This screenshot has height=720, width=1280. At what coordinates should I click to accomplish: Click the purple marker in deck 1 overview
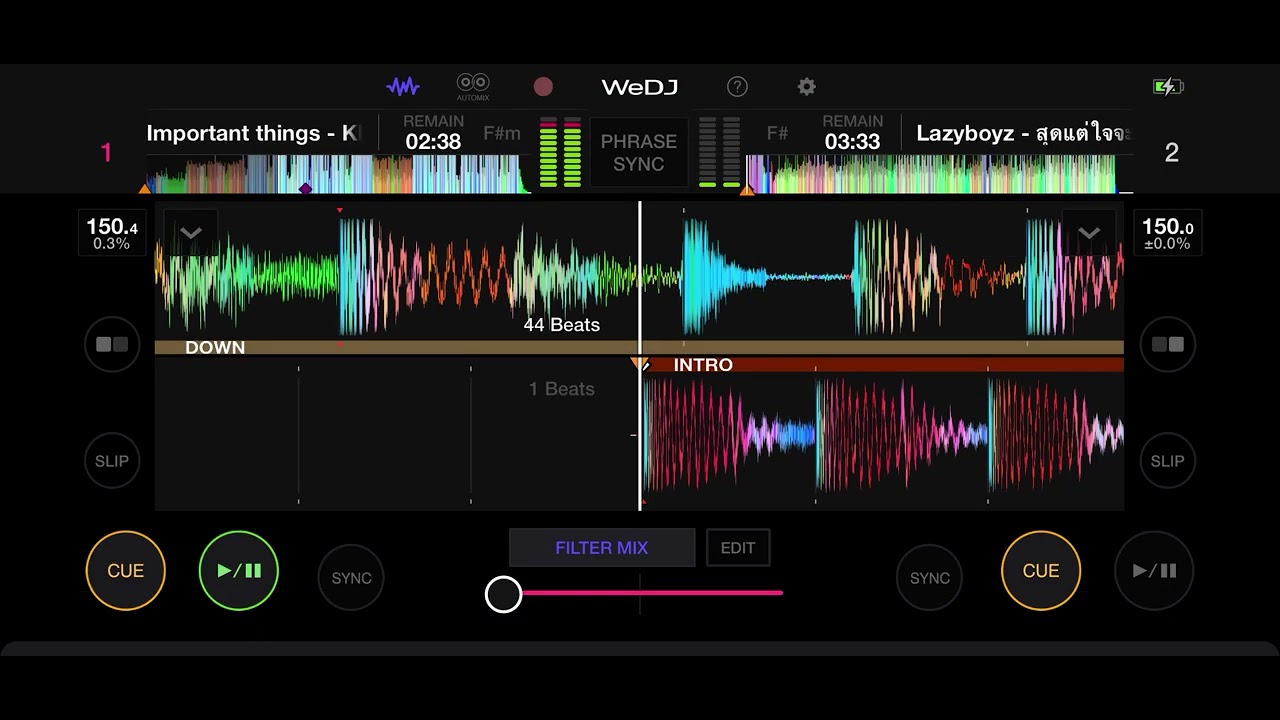click(x=305, y=188)
